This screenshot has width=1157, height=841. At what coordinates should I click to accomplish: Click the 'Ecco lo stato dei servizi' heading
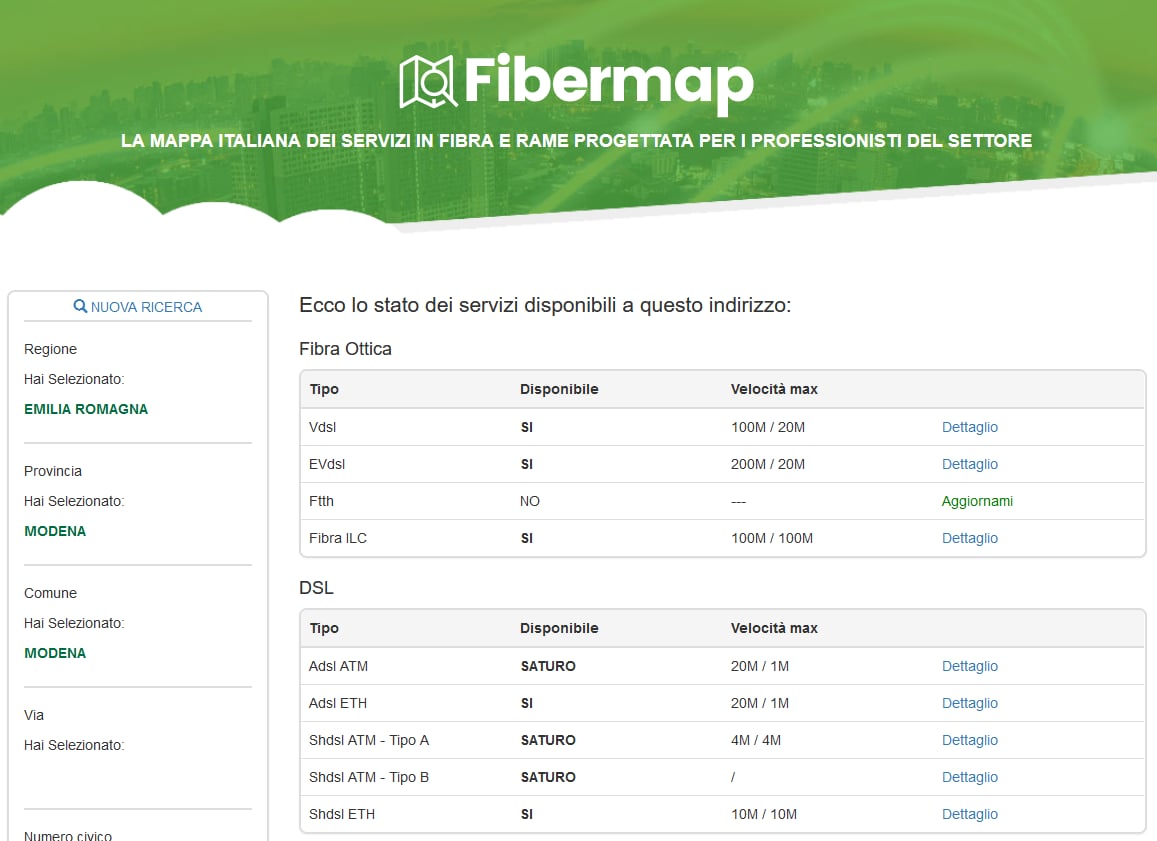tap(545, 305)
